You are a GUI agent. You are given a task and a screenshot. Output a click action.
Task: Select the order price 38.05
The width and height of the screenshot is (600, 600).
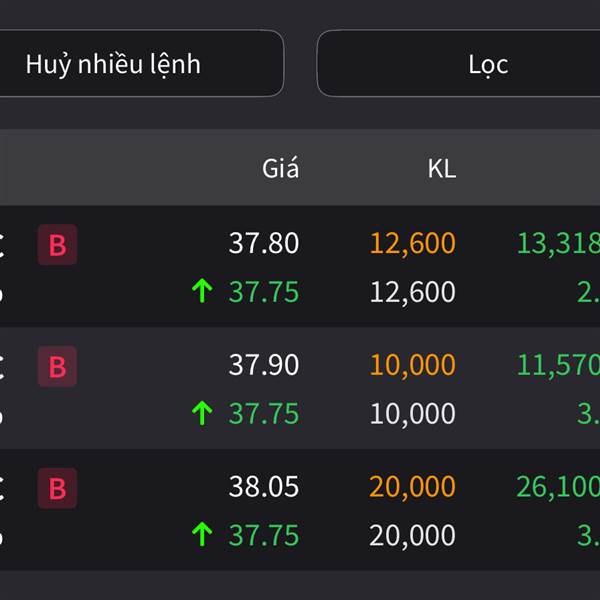pyautogui.click(x=264, y=488)
